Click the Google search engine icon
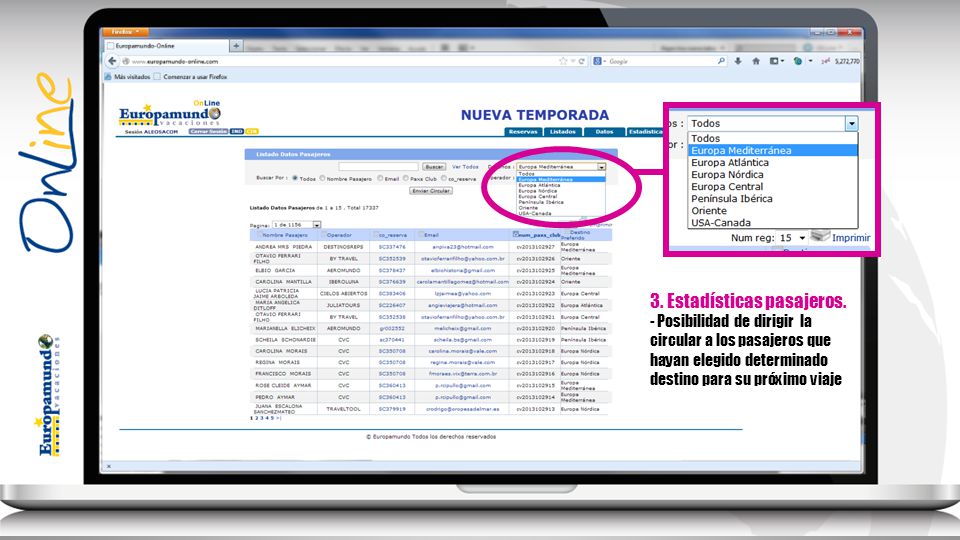This screenshot has width=960, height=540. pos(597,61)
